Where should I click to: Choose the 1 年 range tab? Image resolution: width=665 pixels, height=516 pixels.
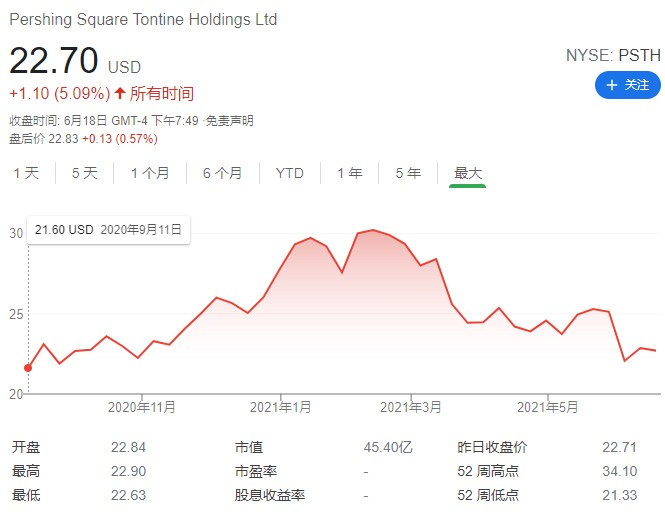click(x=350, y=173)
